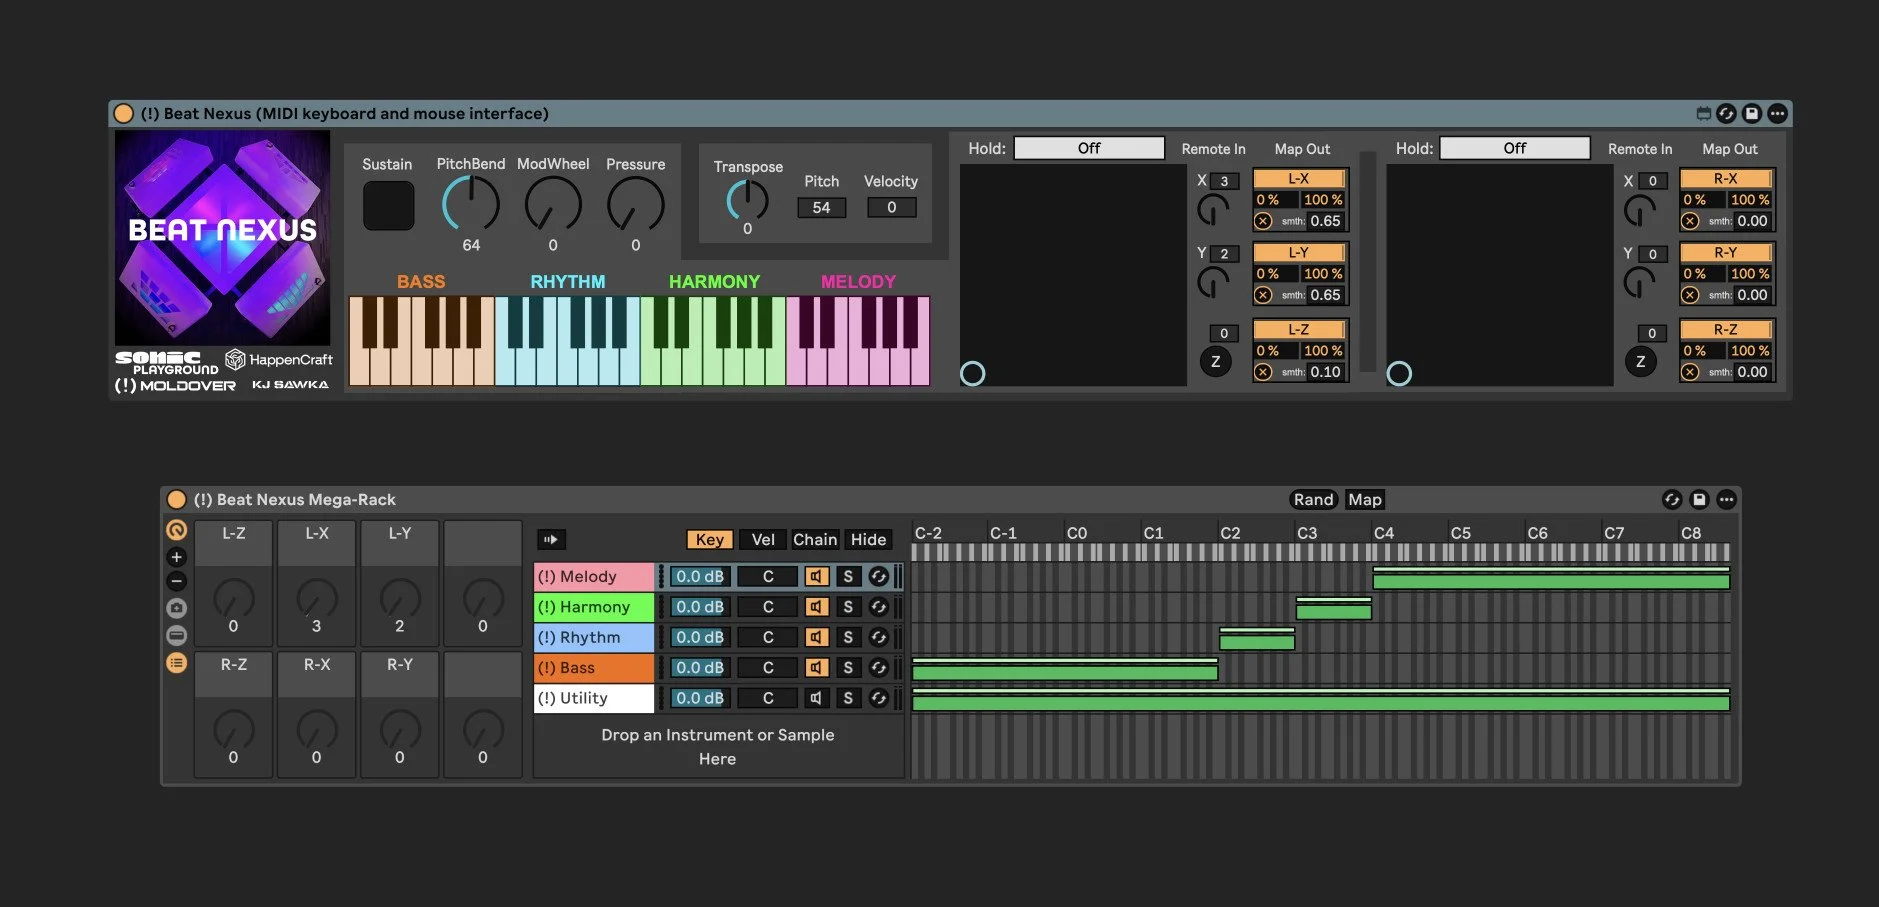Hot-swap the Melody chain with circular arrows icon
This screenshot has width=1879, height=907.
tap(878, 576)
